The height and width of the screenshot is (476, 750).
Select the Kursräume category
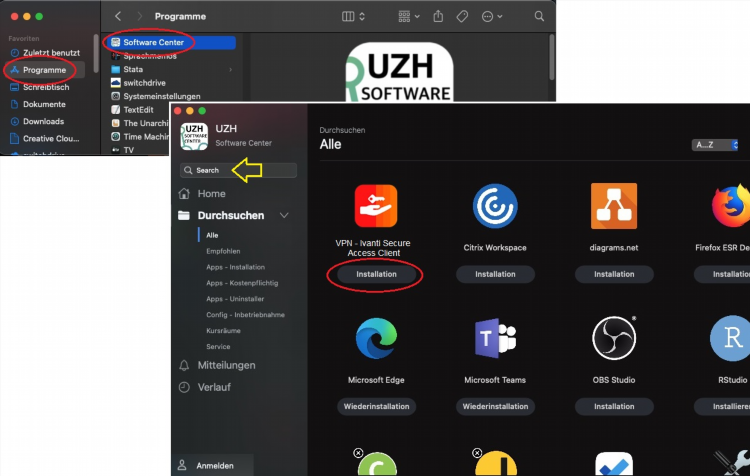point(223,331)
